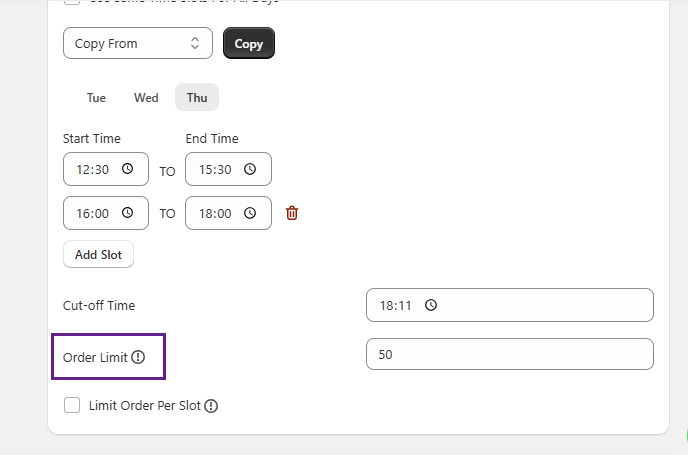Click info icon next to Order Limit
The image size is (688, 455).
click(x=138, y=357)
